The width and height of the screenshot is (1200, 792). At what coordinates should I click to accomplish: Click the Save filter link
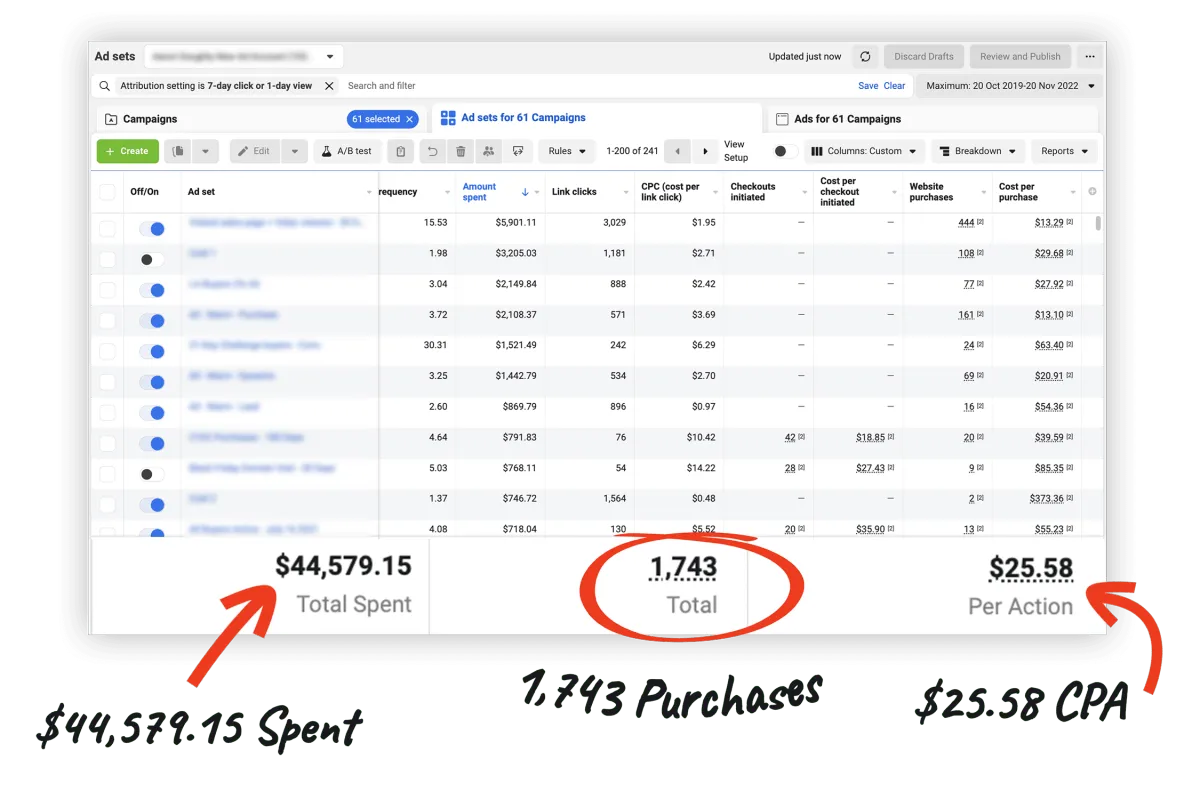click(868, 86)
